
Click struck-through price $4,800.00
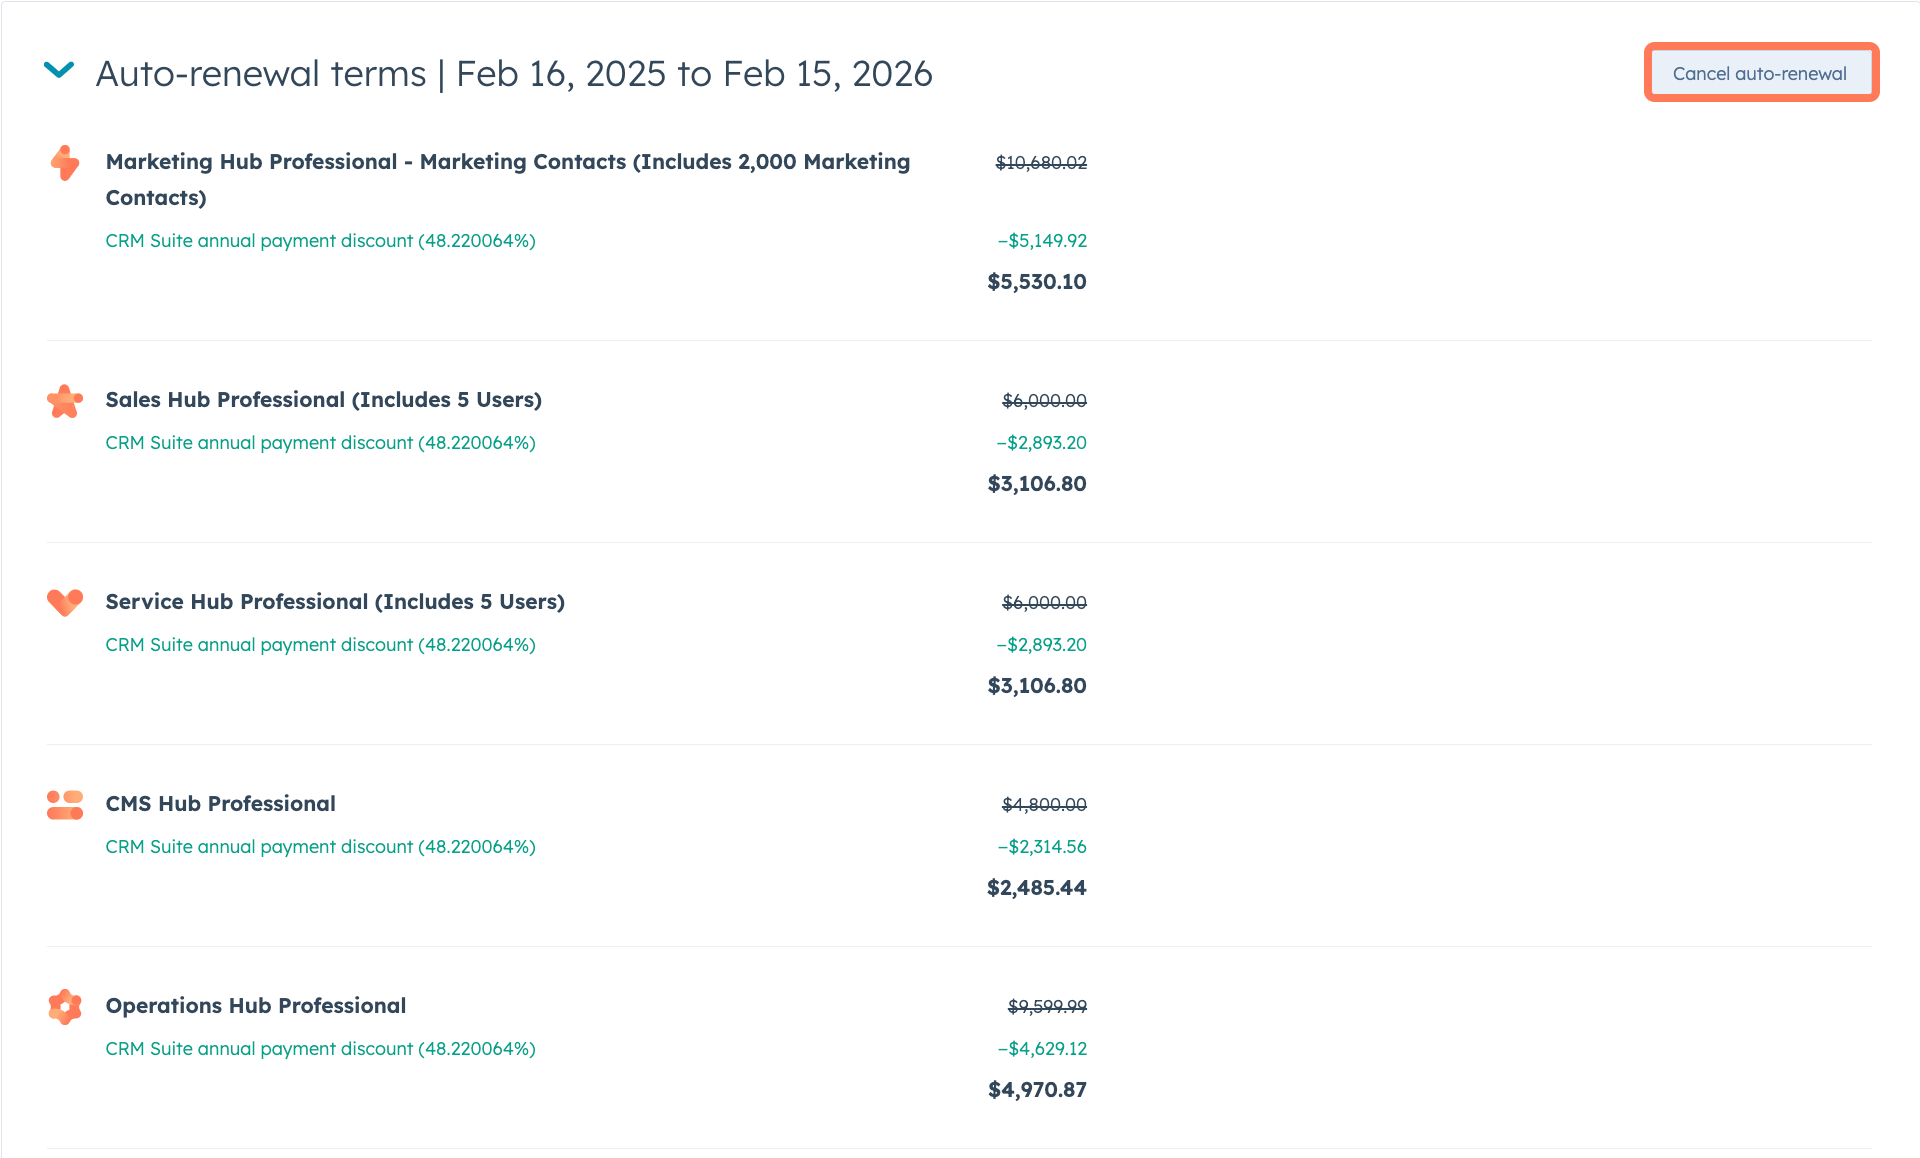pyautogui.click(x=1044, y=805)
